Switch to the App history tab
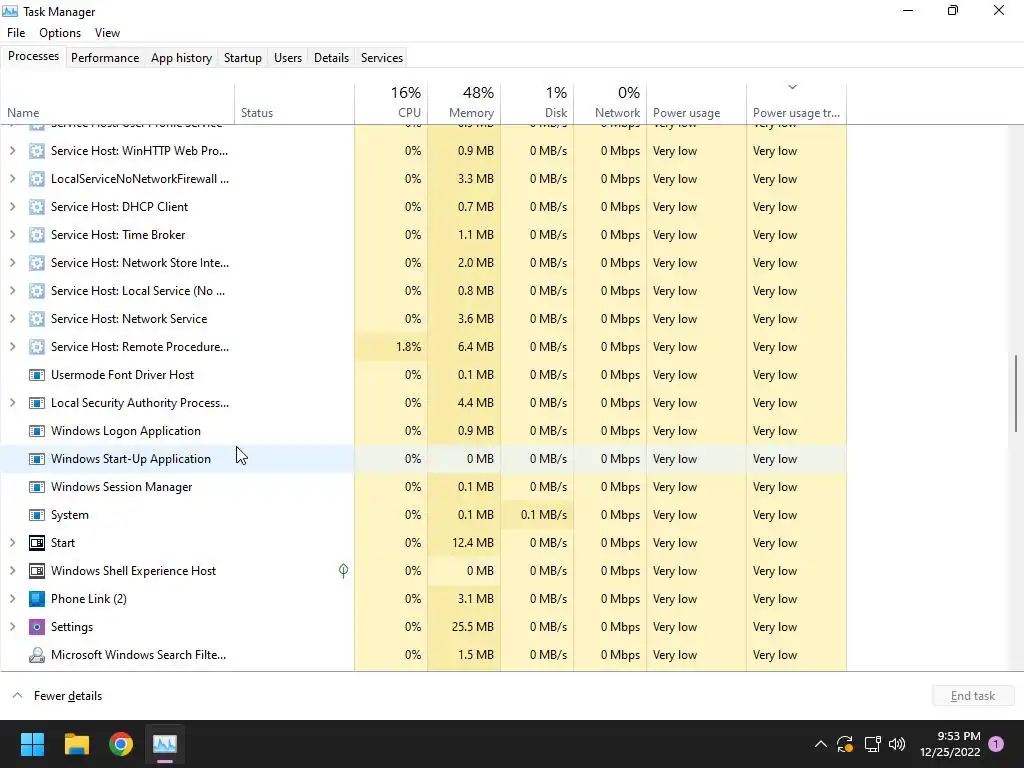1024x768 pixels. (x=182, y=57)
